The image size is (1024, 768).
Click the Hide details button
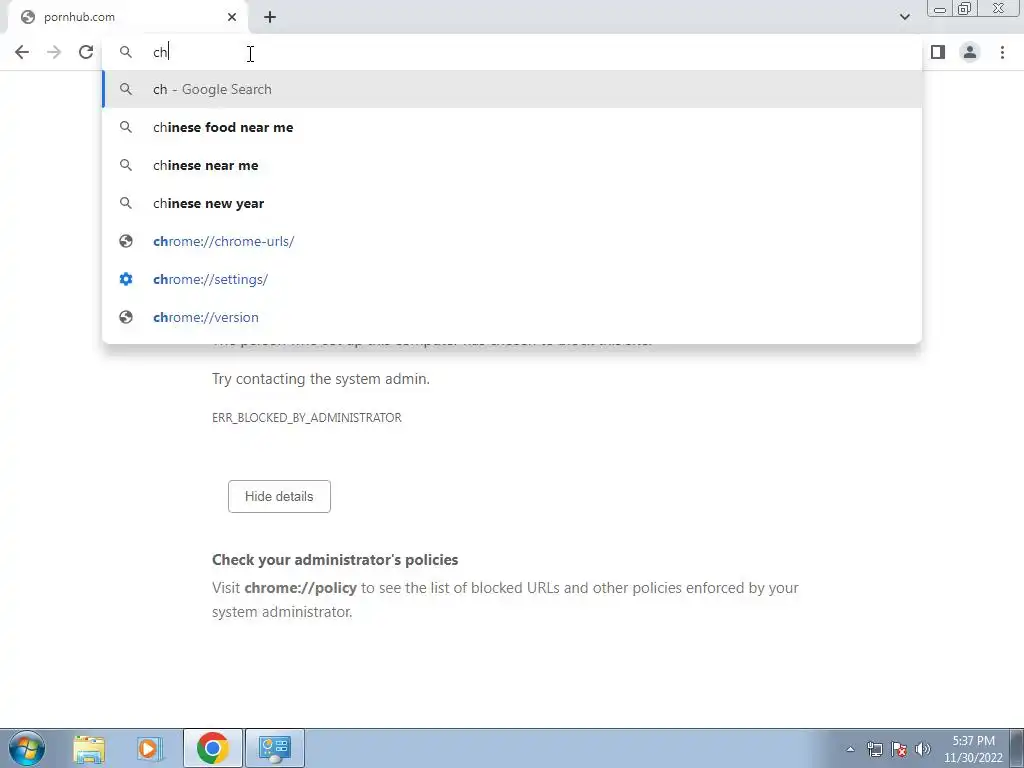click(280, 496)
